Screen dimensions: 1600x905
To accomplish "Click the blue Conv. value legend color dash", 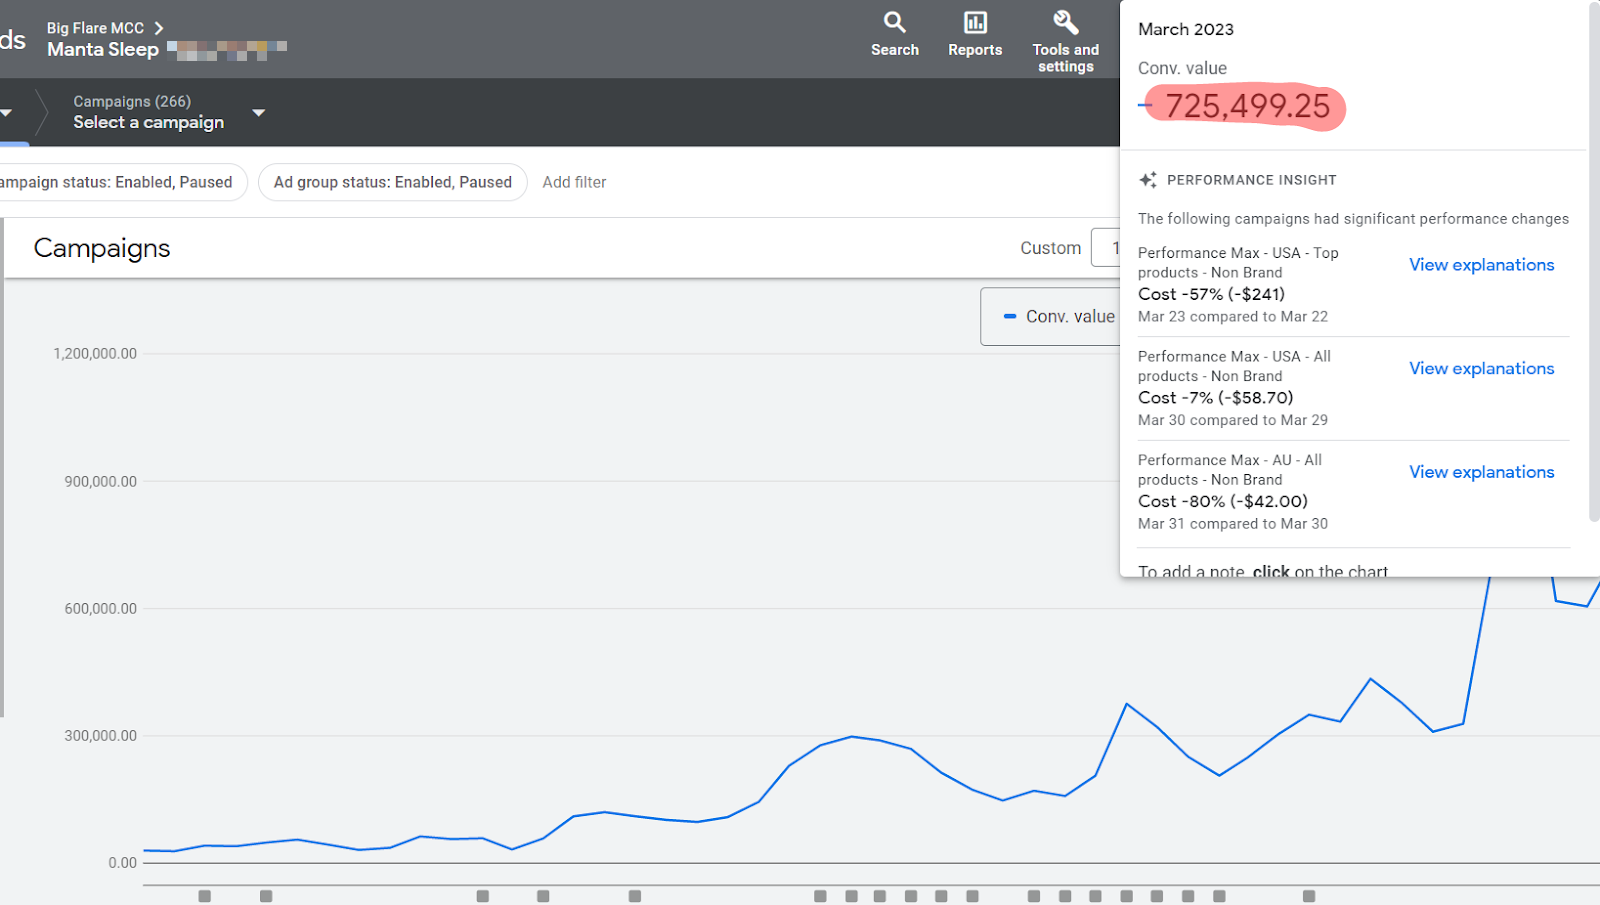I will click(x=1010, y=317).
